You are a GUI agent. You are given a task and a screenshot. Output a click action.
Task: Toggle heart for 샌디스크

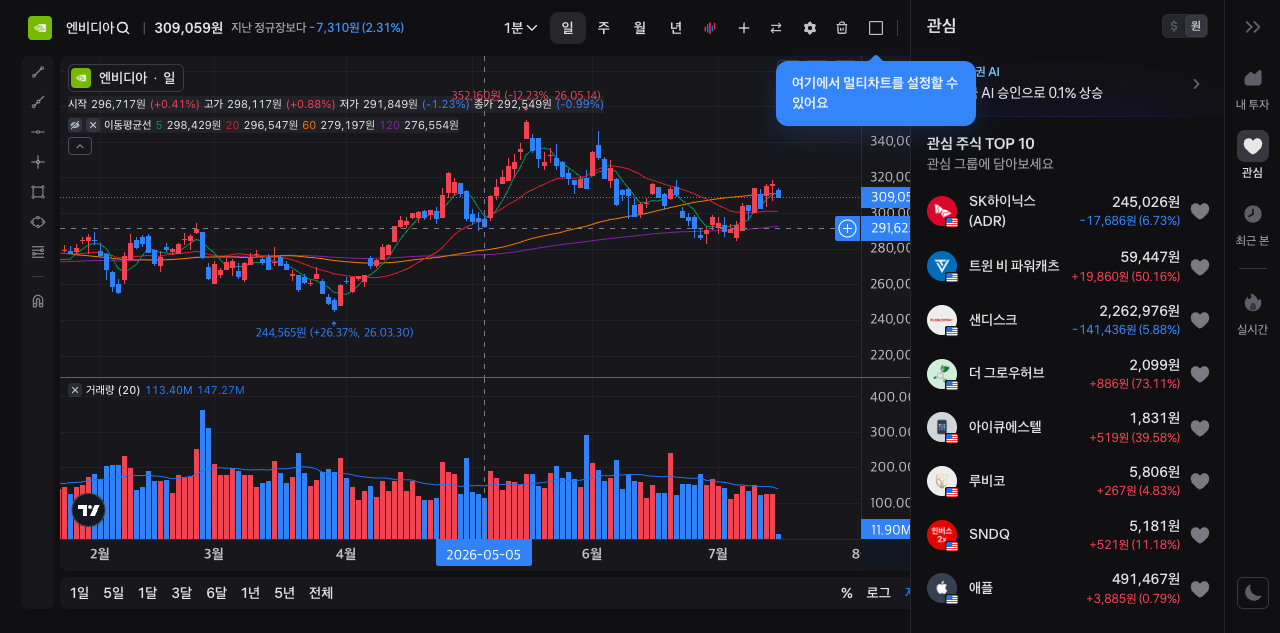point(1200,320)
